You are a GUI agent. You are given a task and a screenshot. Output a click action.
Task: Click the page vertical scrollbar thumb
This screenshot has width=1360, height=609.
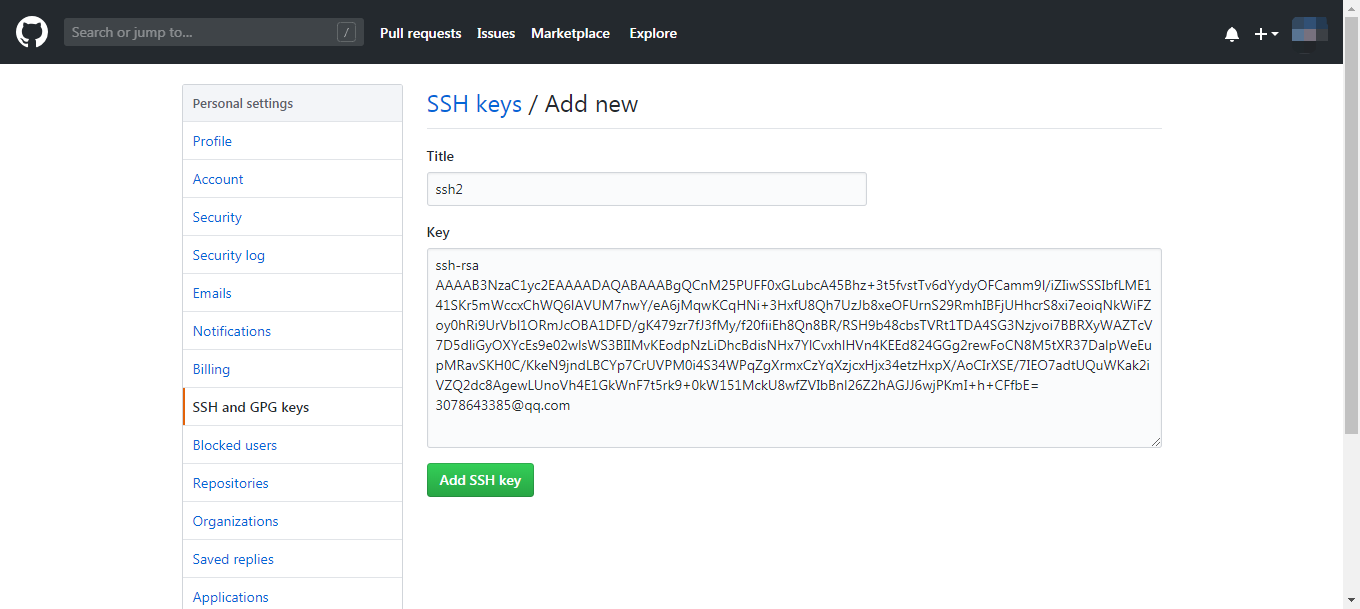pyautogui.click(x=1351, y=225)
